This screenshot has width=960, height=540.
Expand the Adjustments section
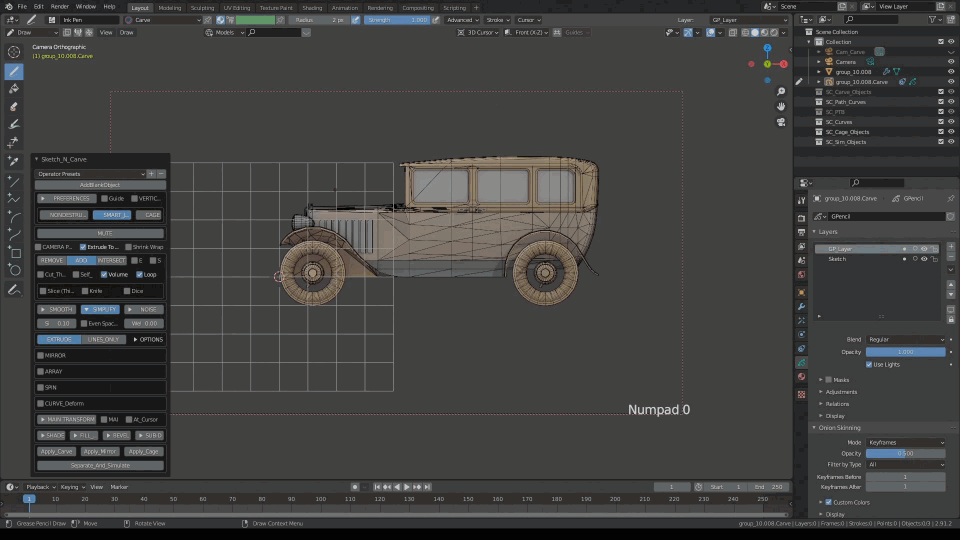tap(841, 392)
